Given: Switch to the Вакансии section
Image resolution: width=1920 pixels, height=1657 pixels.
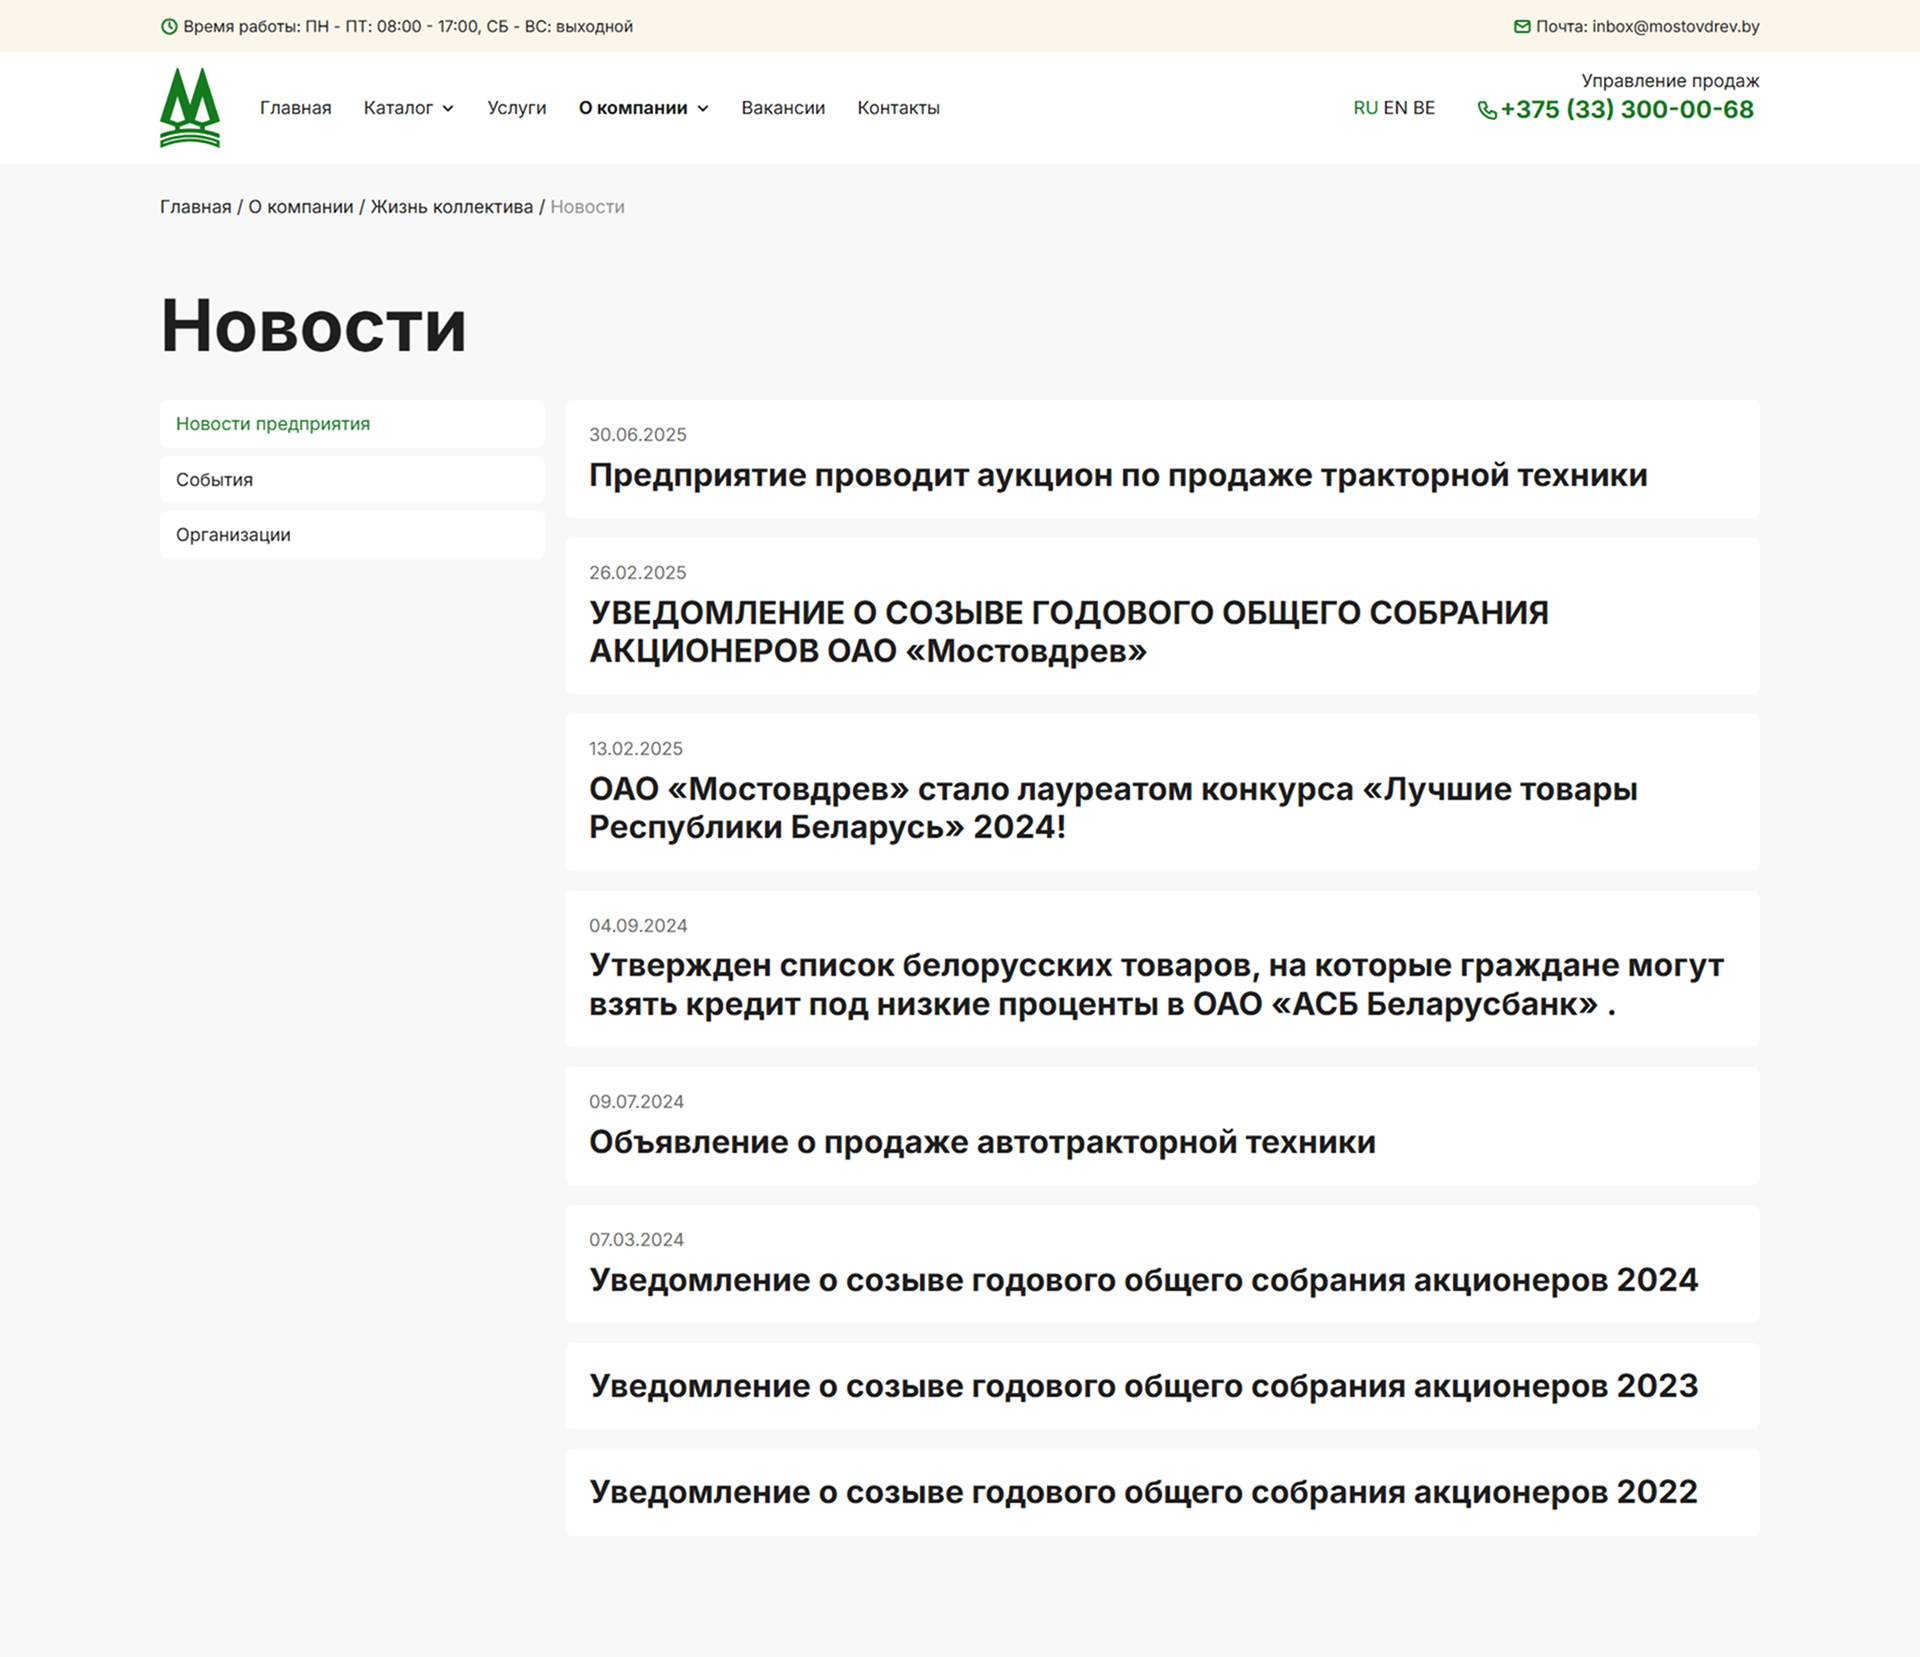Looking at the screenshot, I should point(782,108).
